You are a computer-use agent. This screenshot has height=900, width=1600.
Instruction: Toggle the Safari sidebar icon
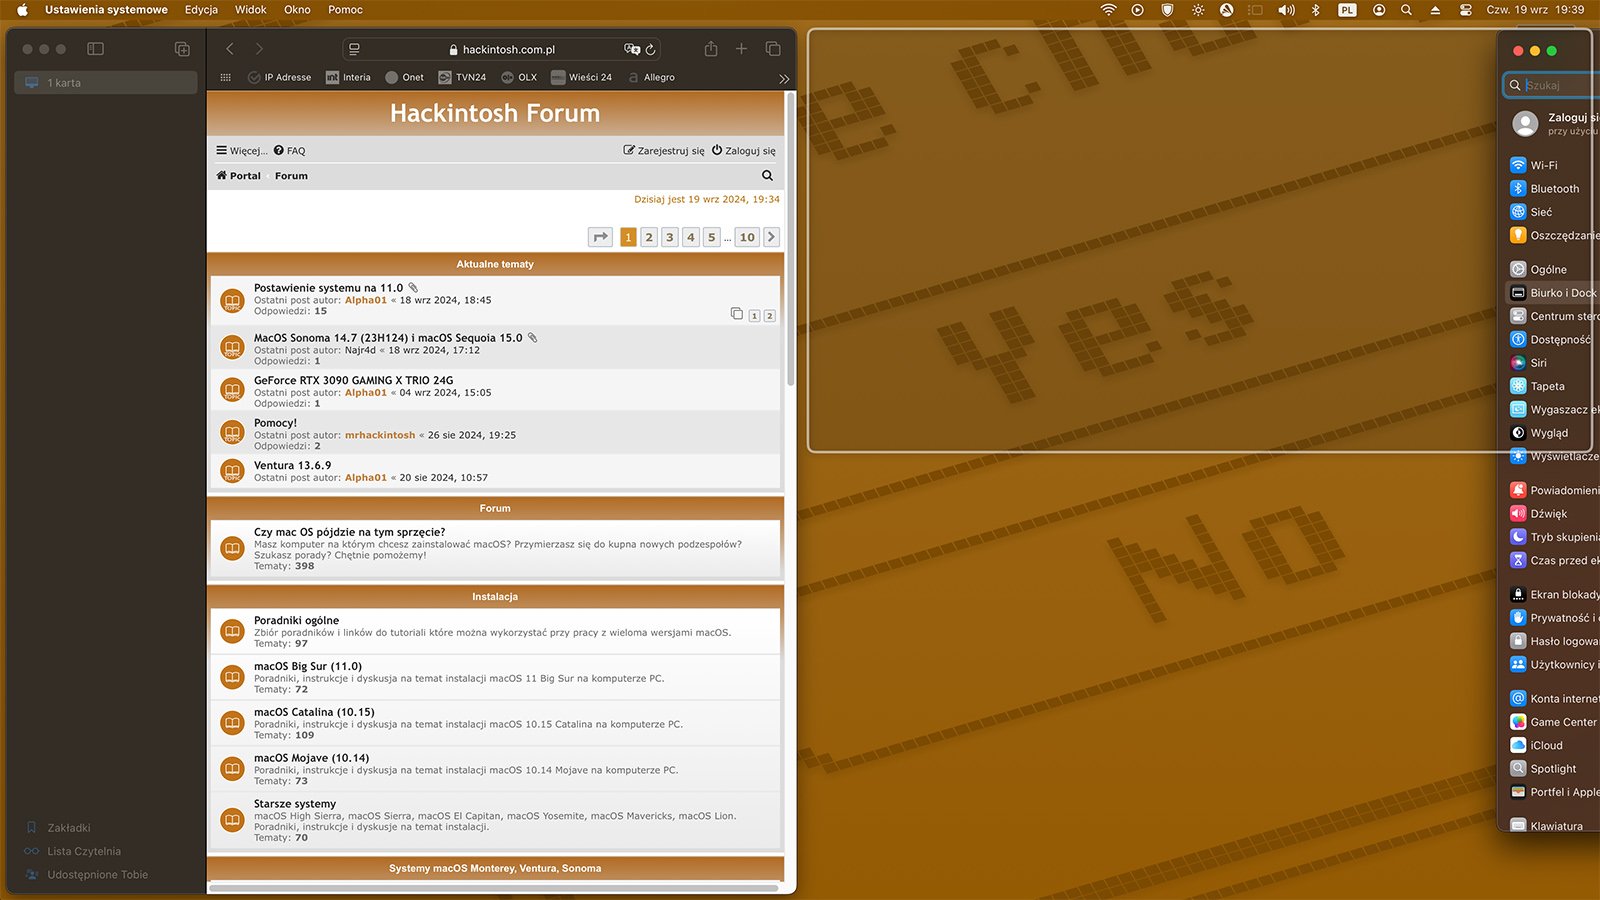point(96,49)
